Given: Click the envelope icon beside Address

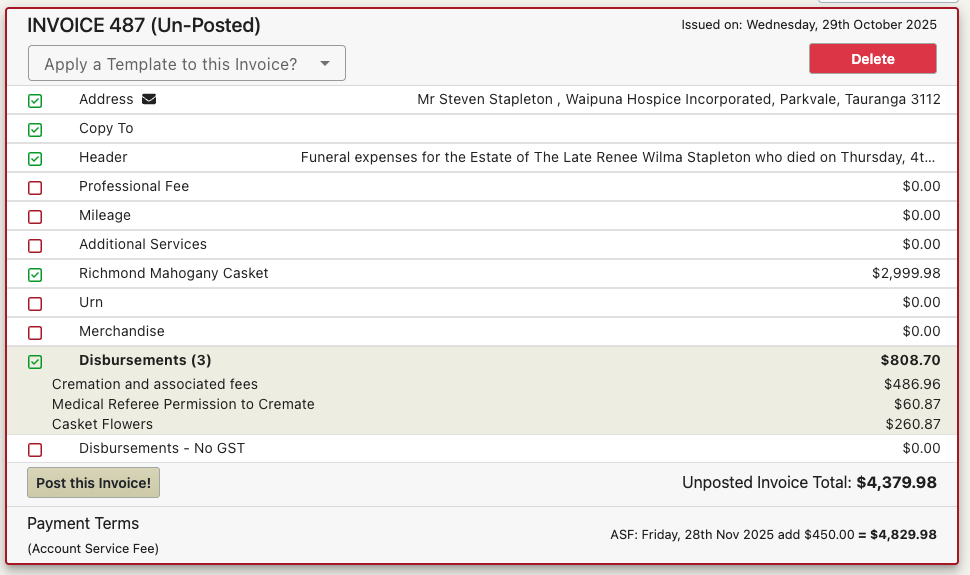Looking at the screenshot, I should point(149,99).
